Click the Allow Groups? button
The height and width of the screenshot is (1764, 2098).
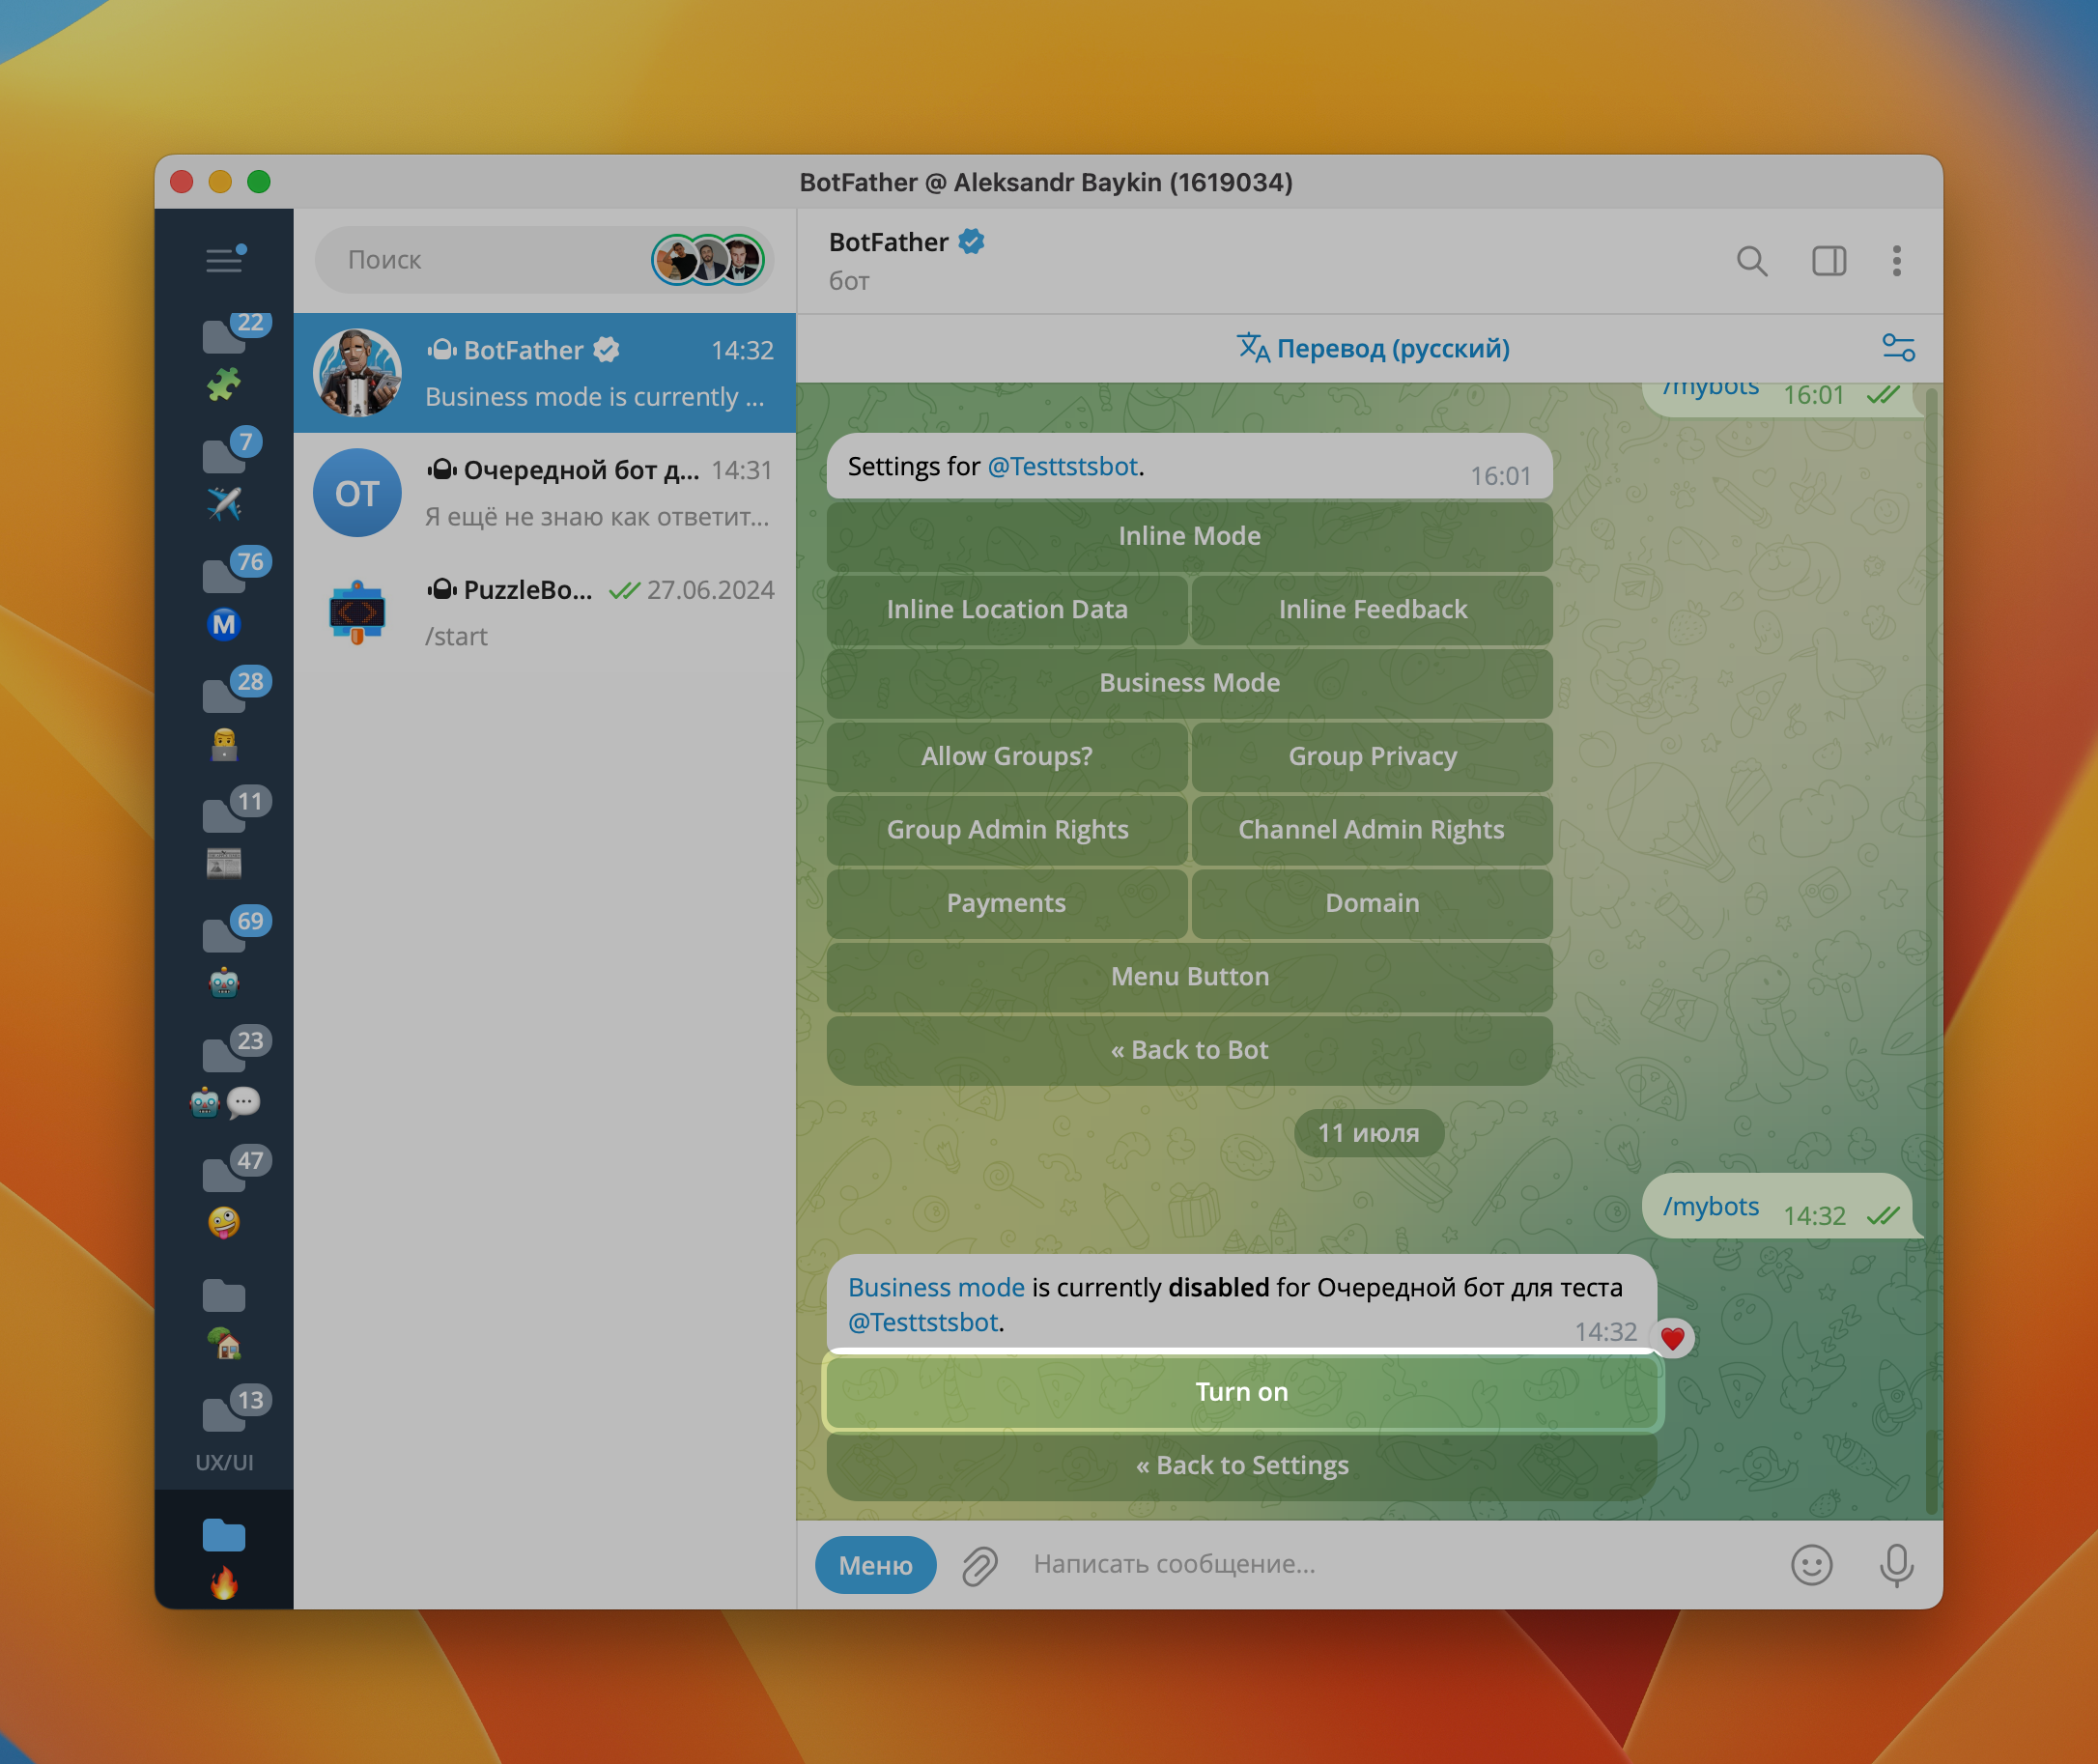click(1007, 756)
